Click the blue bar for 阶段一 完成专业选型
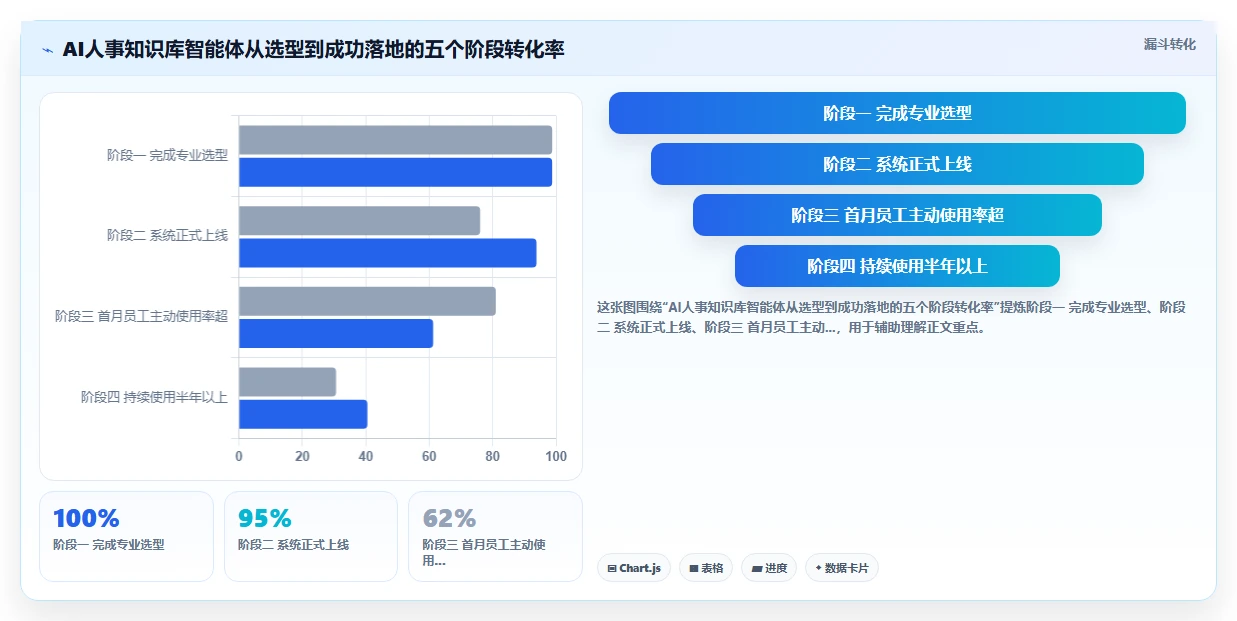 tap(395, 172)
